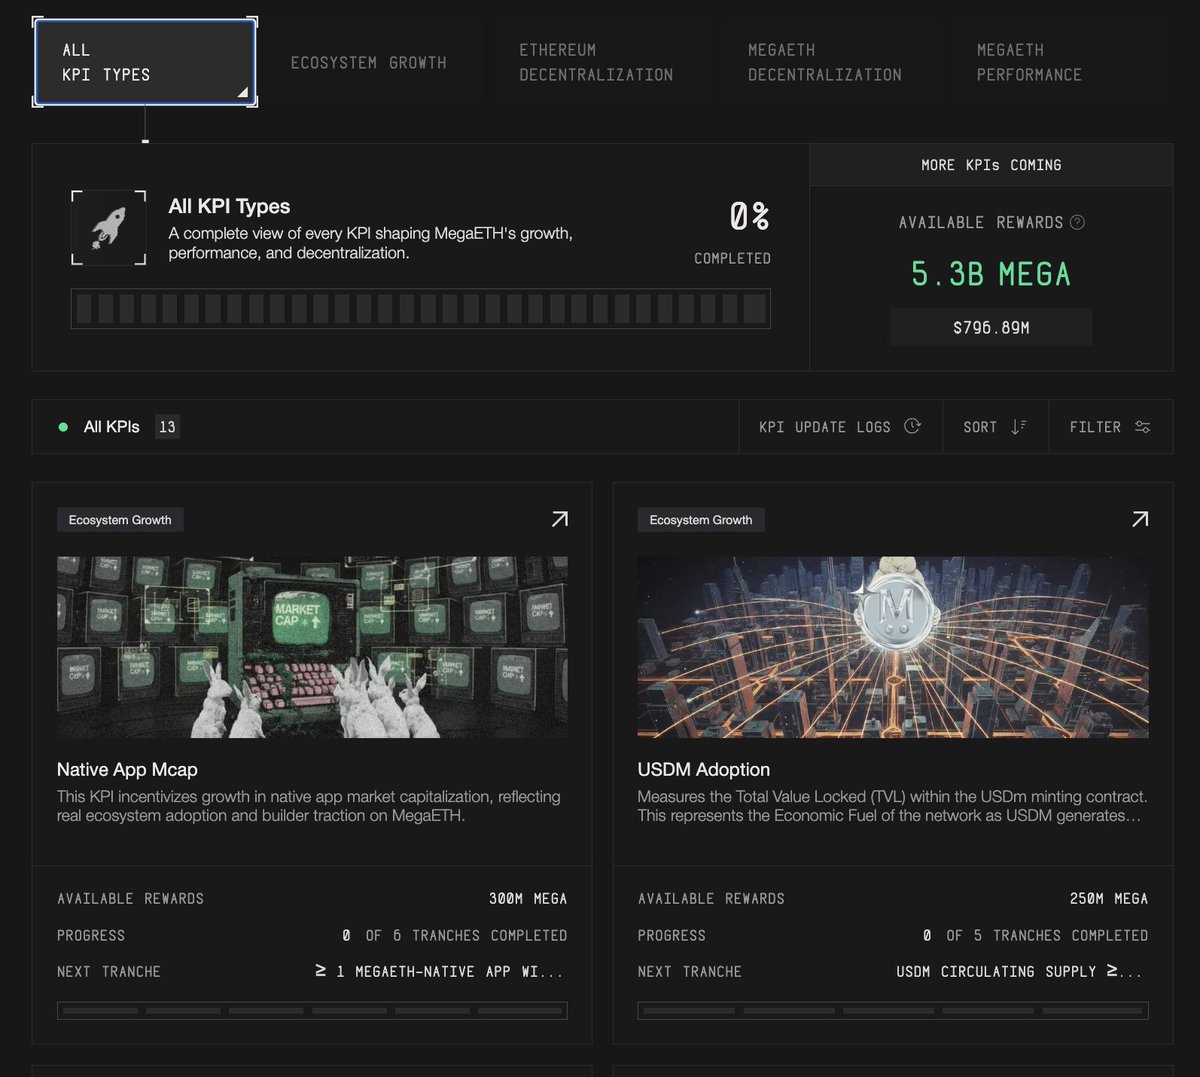Click the green dot beside All KPIs

pos(63,427)
